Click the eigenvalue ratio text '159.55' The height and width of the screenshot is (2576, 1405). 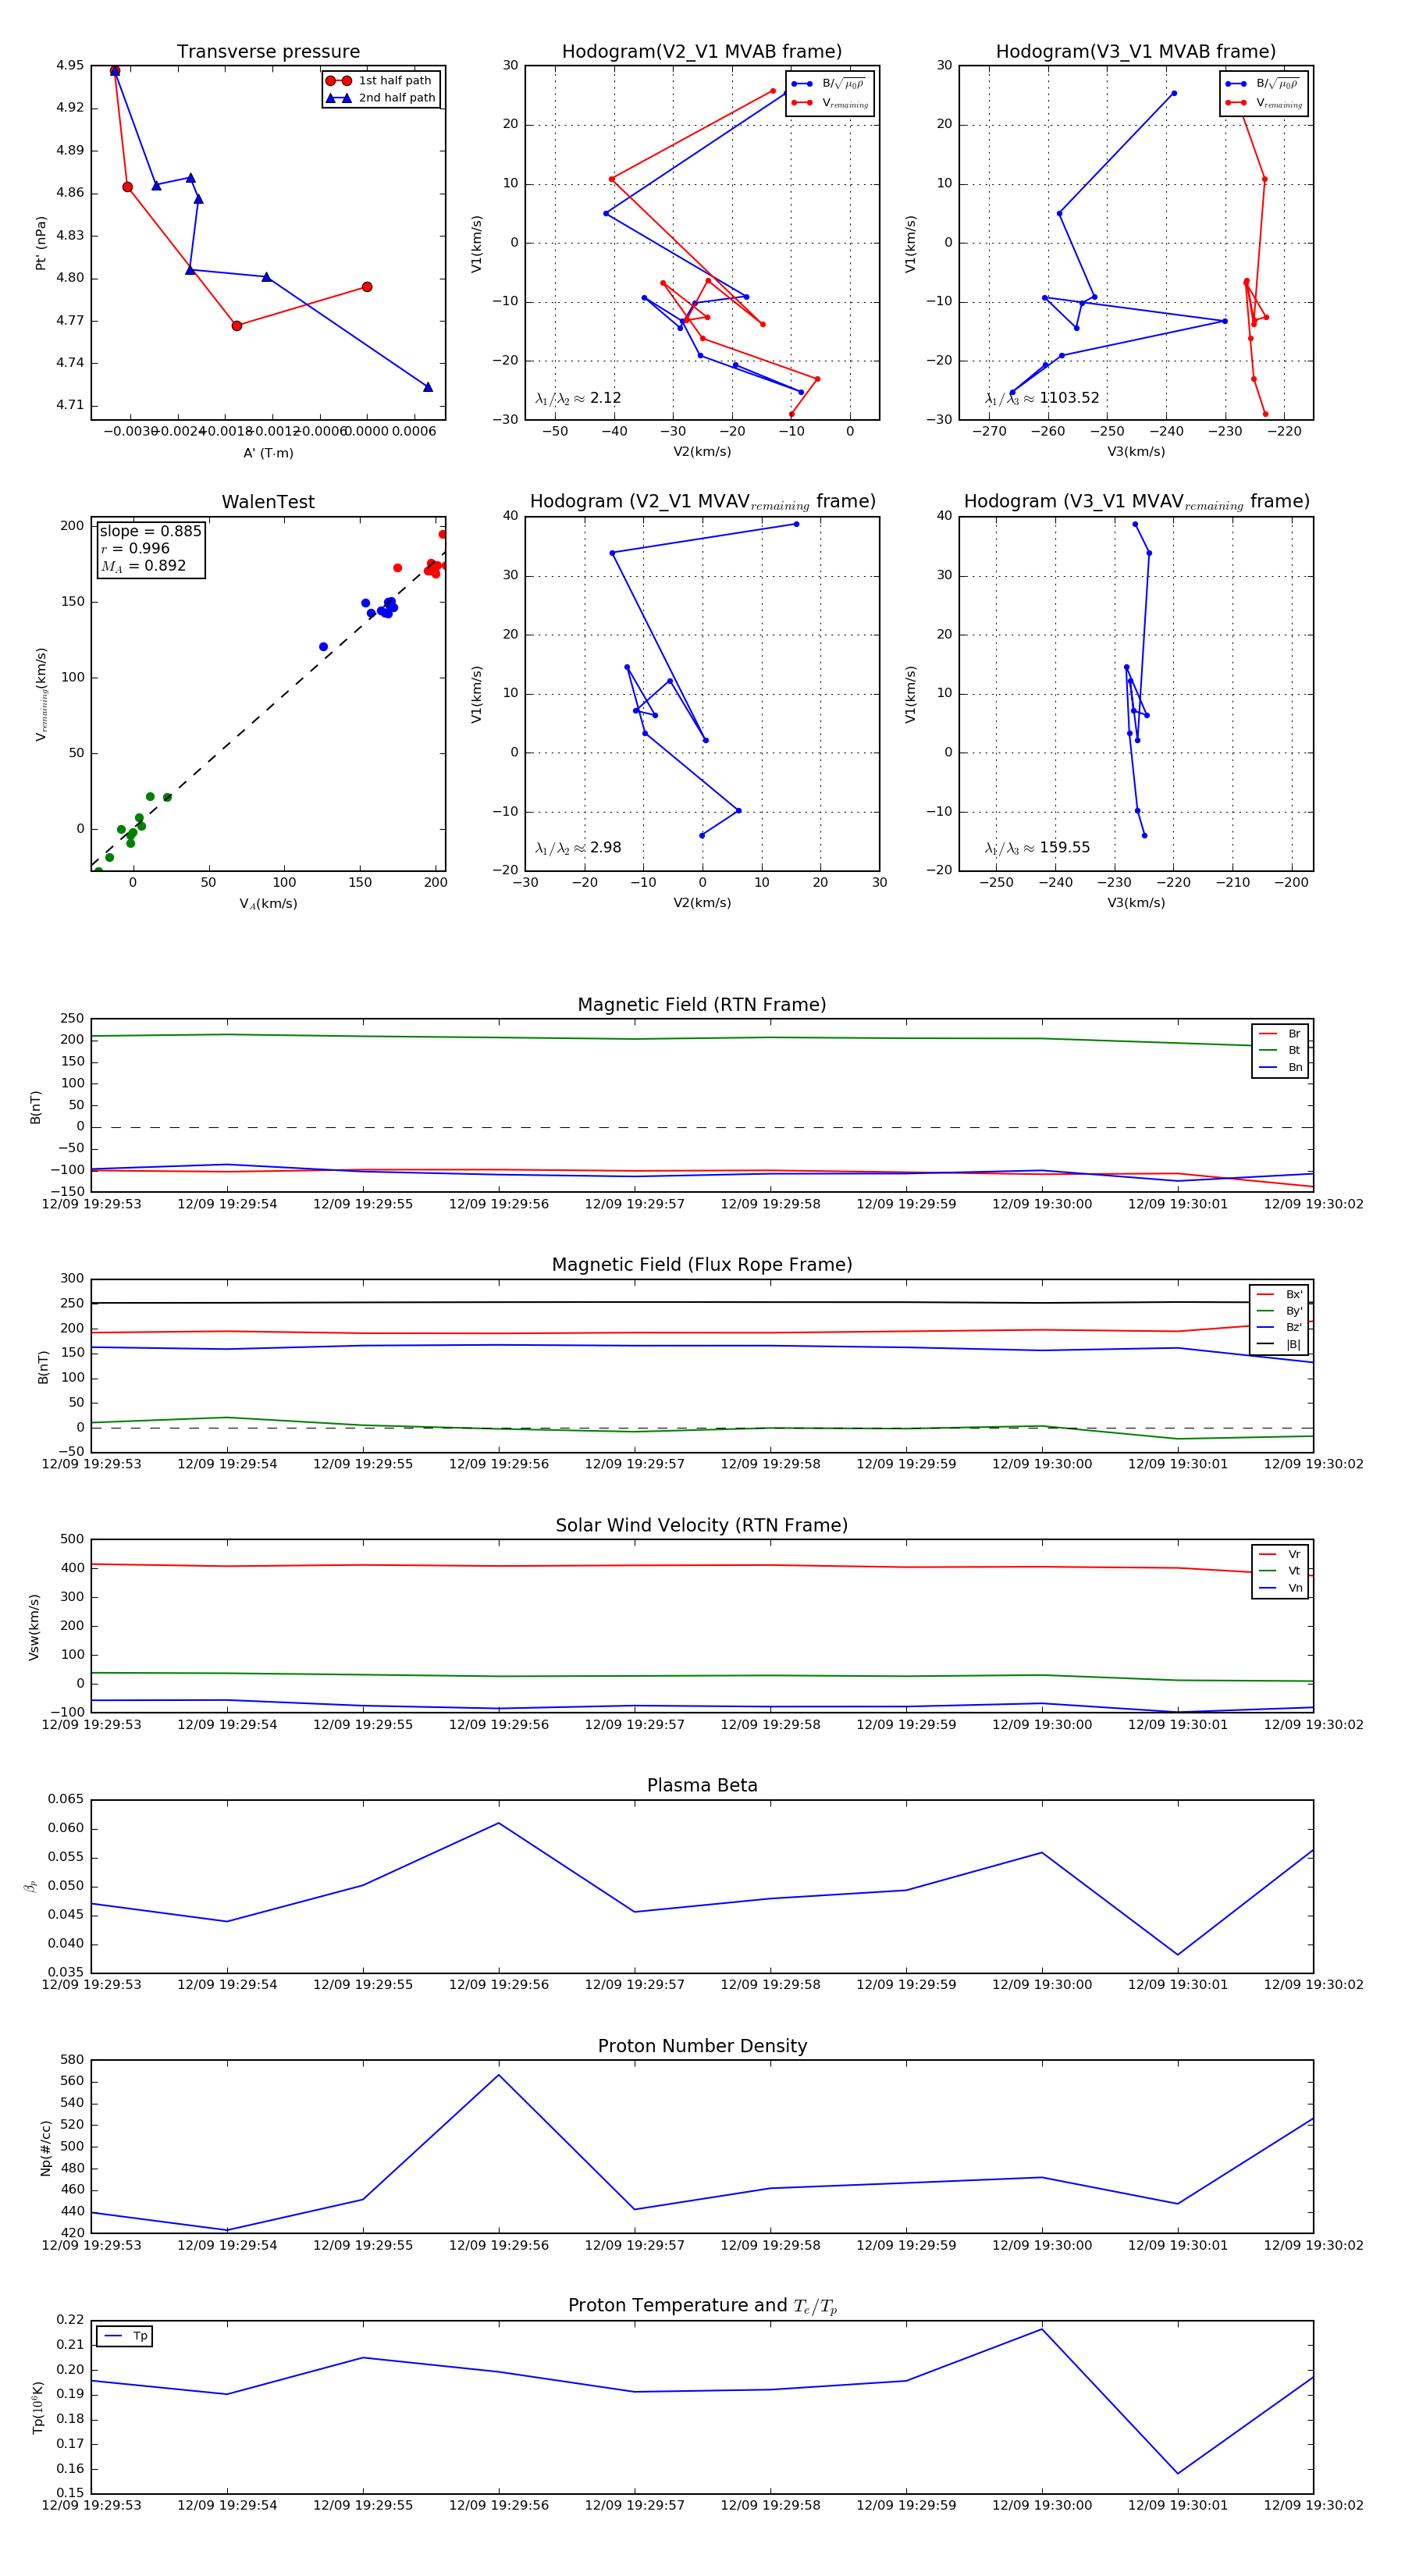1065,848
